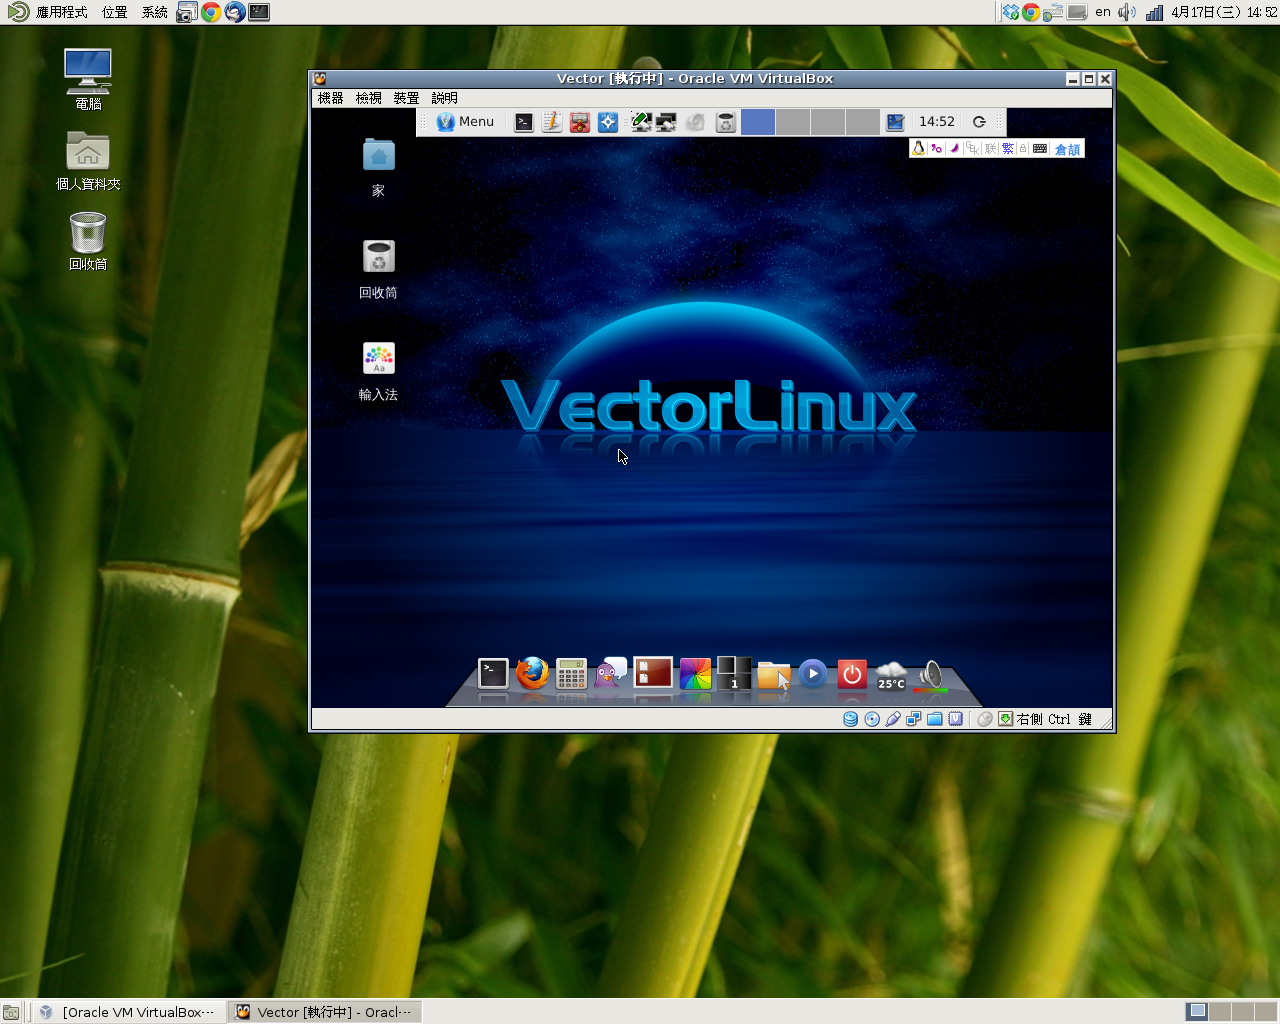Click the blue play media player dock icon
Viewport: 1280px width, 1024px height.
click(813, 674)
